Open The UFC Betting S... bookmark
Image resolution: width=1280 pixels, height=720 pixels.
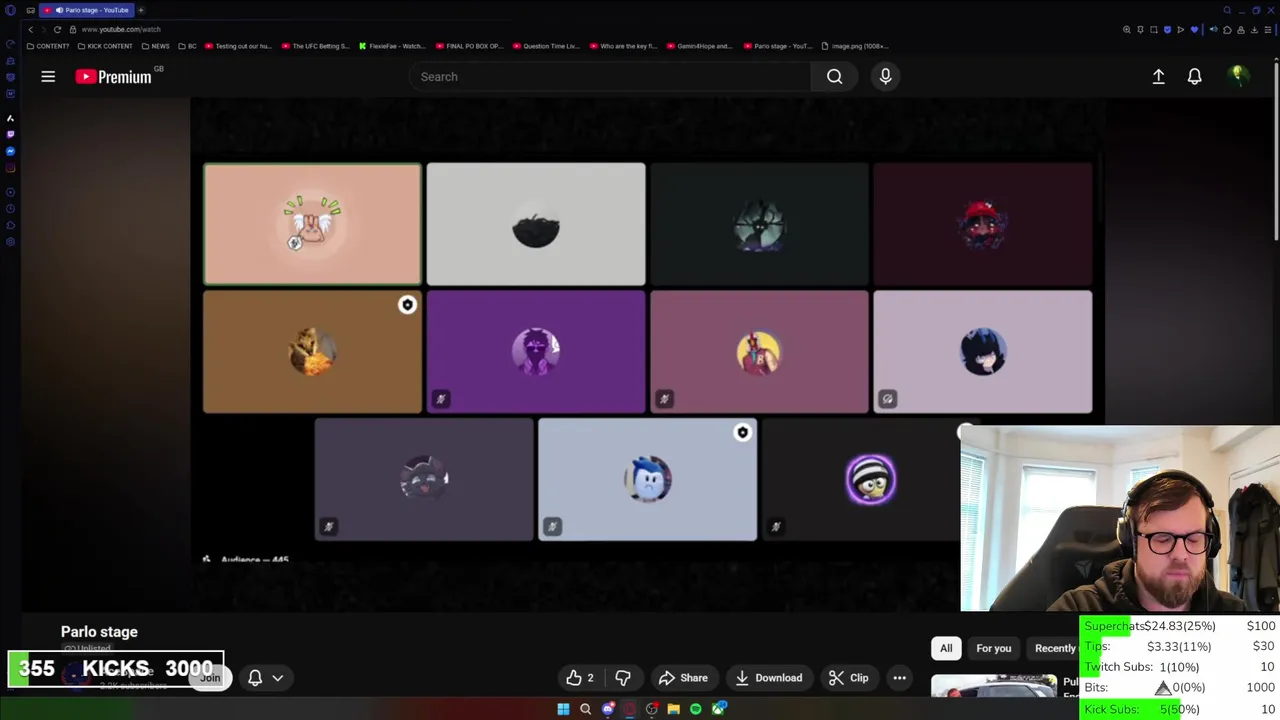point(316,46)
